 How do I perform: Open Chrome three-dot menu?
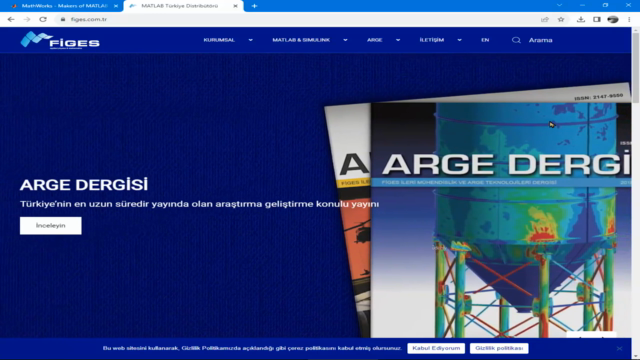[629, 19]
